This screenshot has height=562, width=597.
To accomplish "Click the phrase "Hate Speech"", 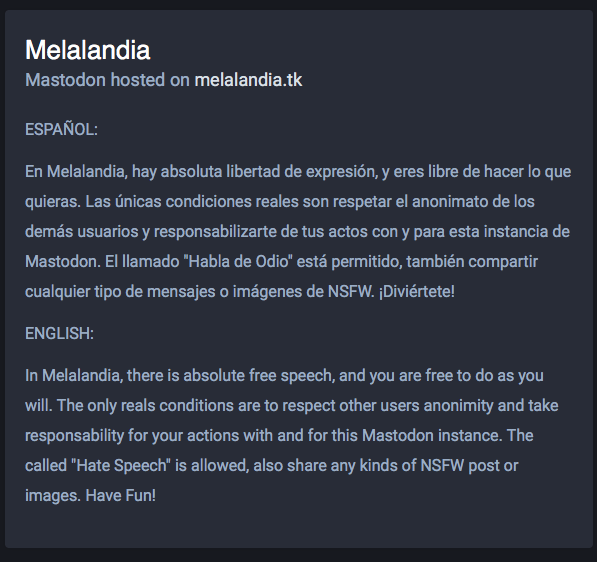I will [121, 465].
